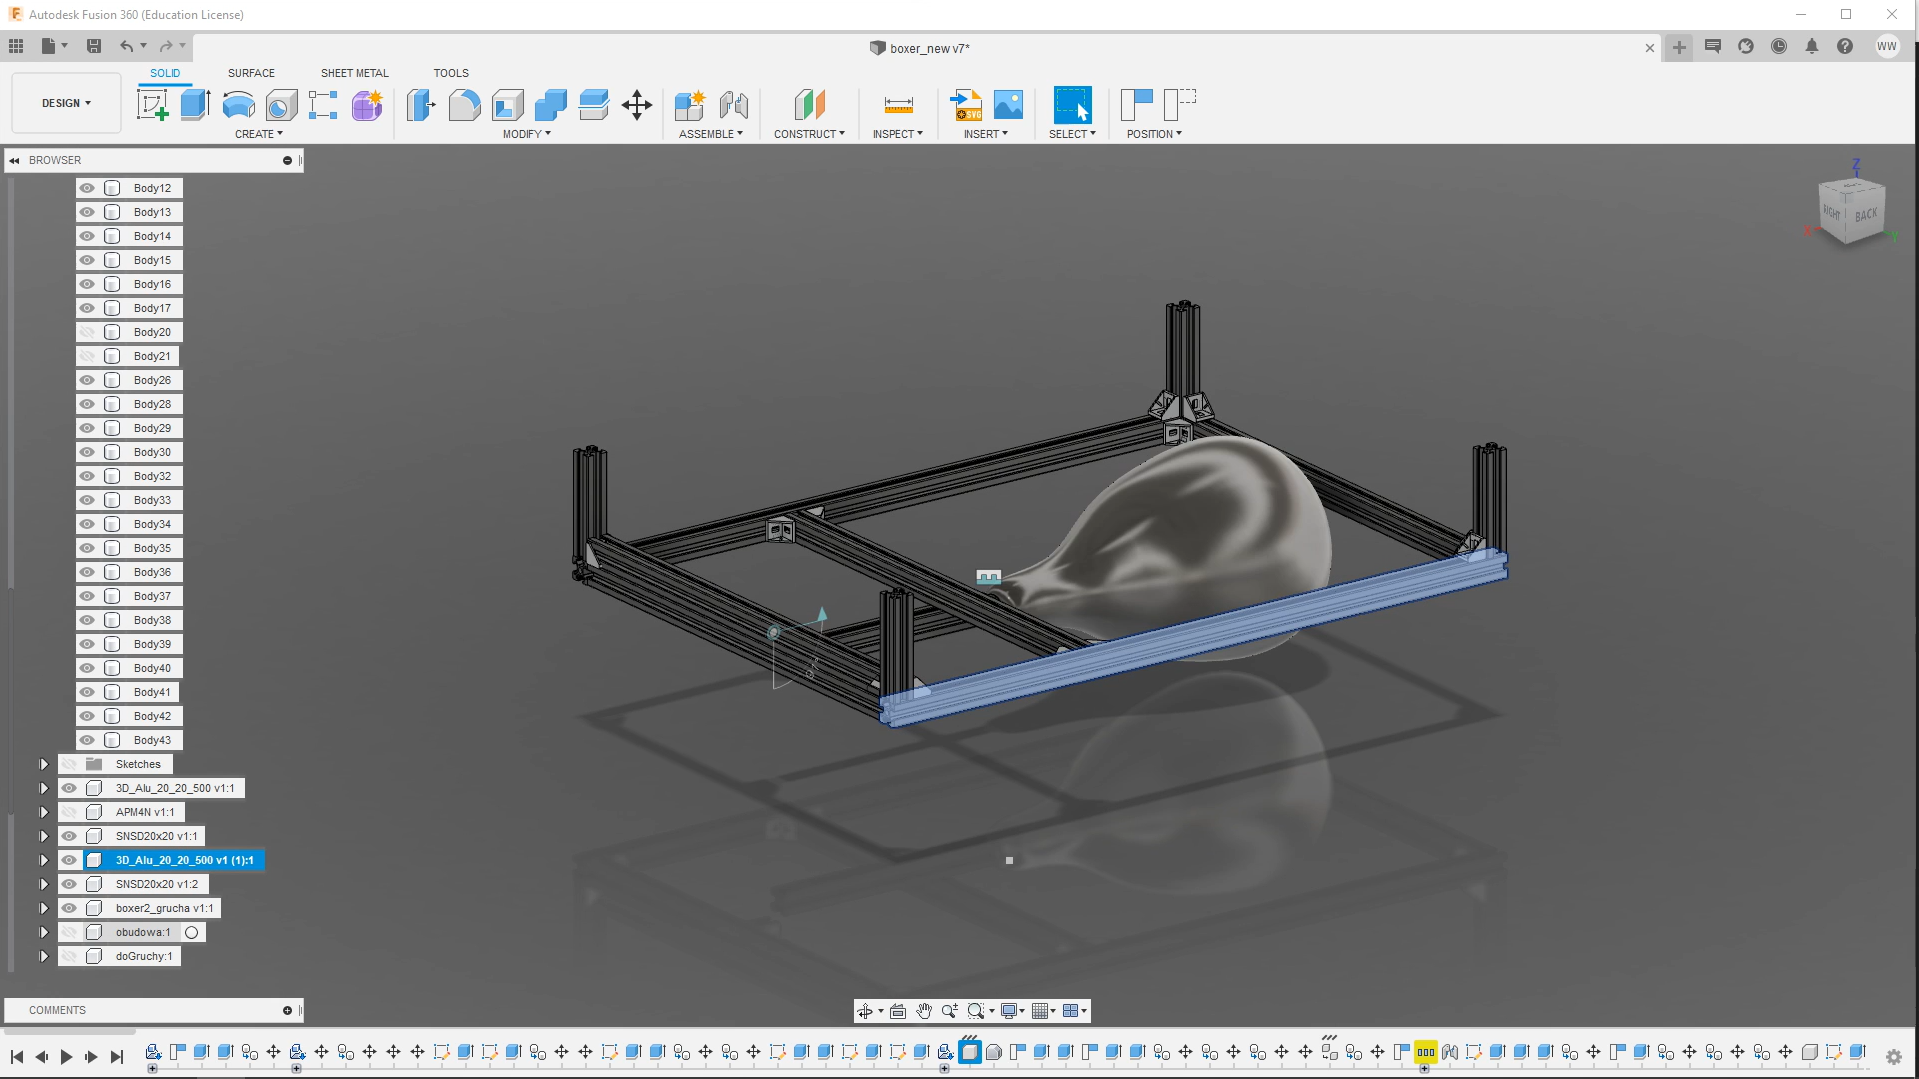Hide Body12 using its eye icon
The height and width of the screenshot is (1079, 1919).
(x=87, y=188)
